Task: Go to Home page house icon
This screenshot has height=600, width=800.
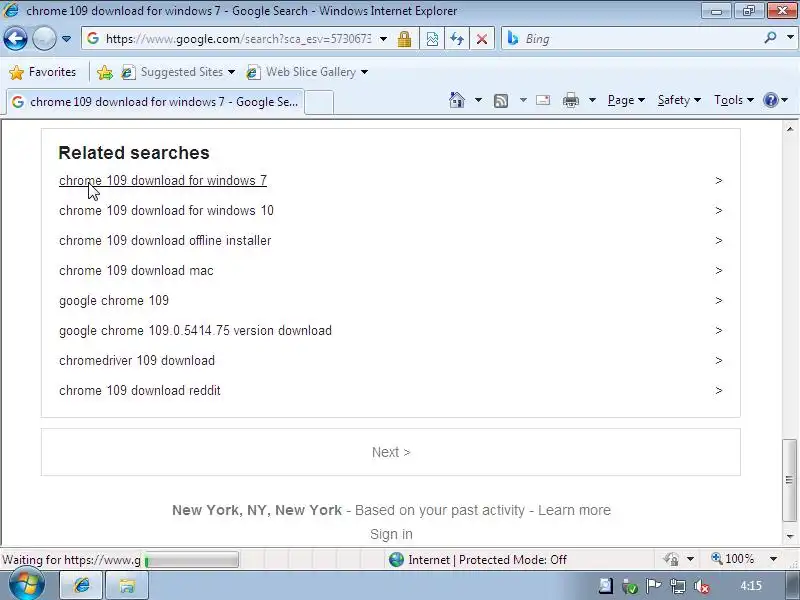Action: pyautogui.click(x=457, y=100)
